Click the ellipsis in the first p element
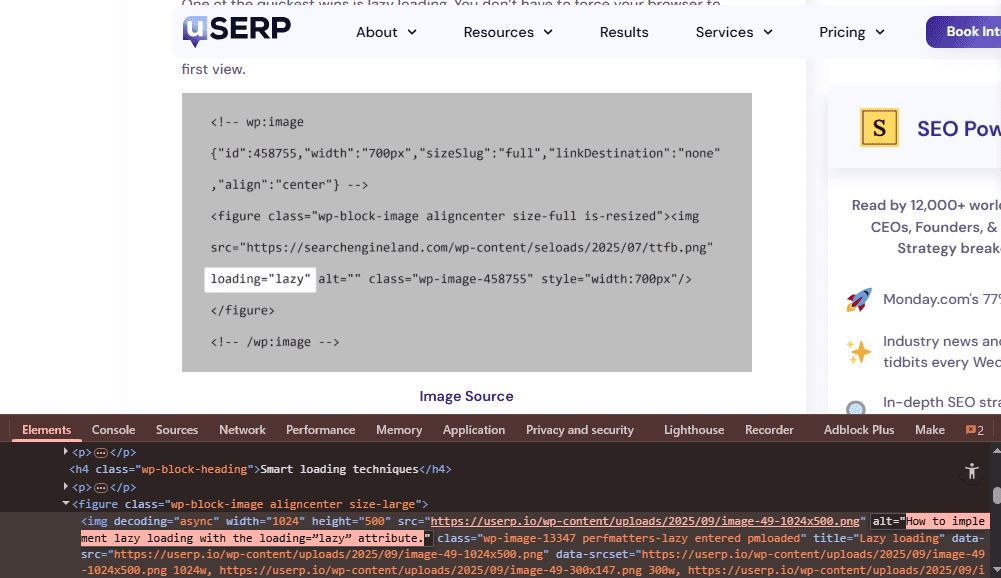 tap(101, 453)
